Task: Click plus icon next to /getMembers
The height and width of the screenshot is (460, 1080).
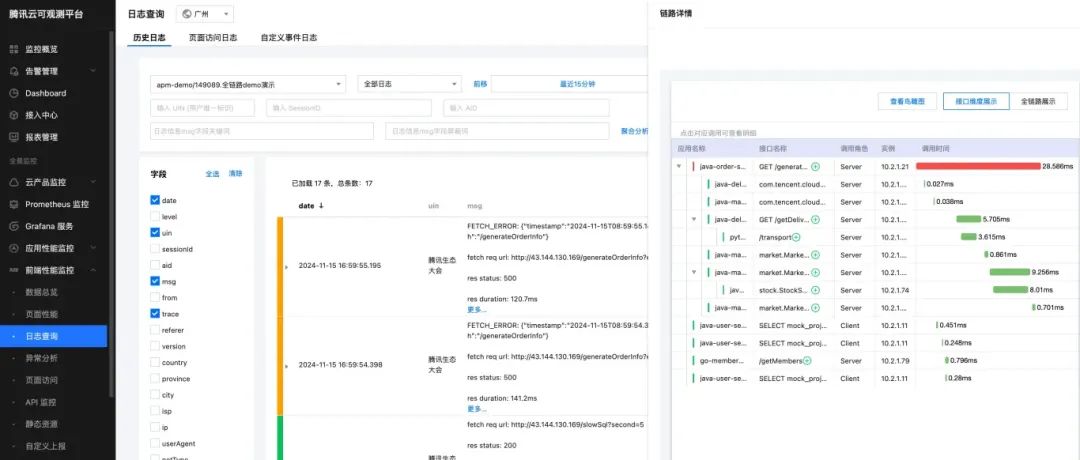Action: (807, 361)
